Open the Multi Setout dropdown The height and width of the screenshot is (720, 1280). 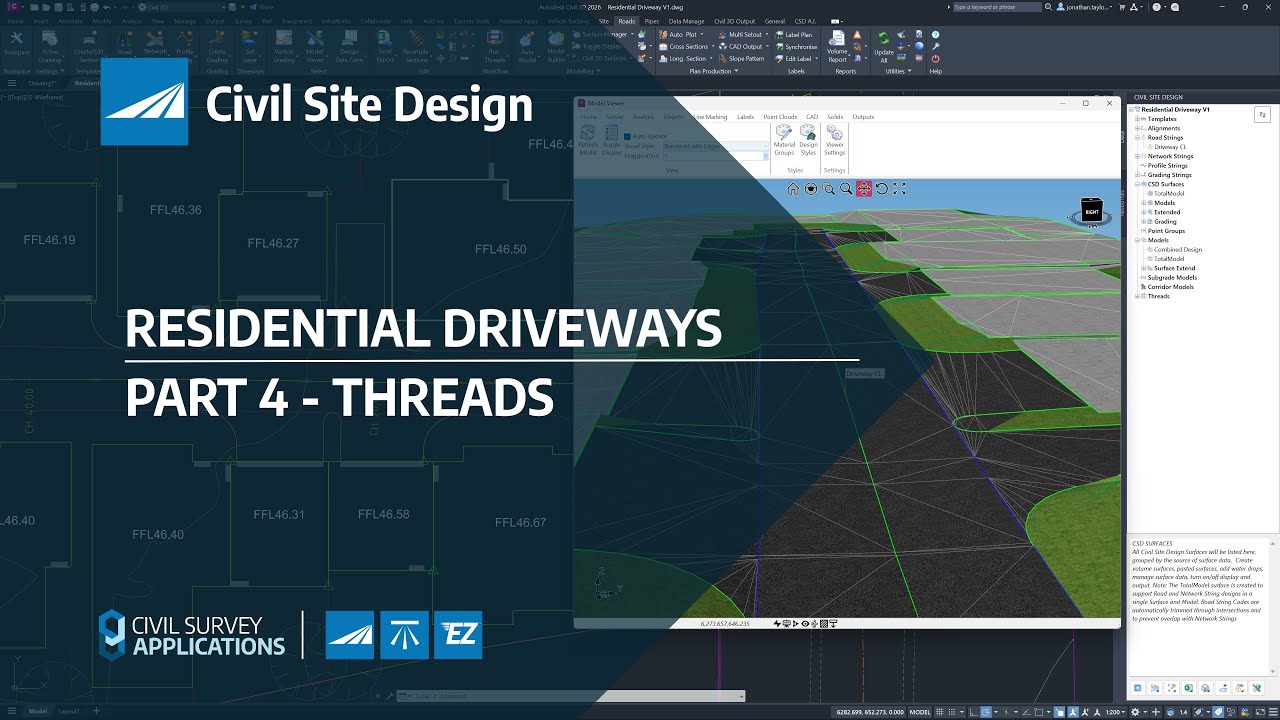[767, 35]
